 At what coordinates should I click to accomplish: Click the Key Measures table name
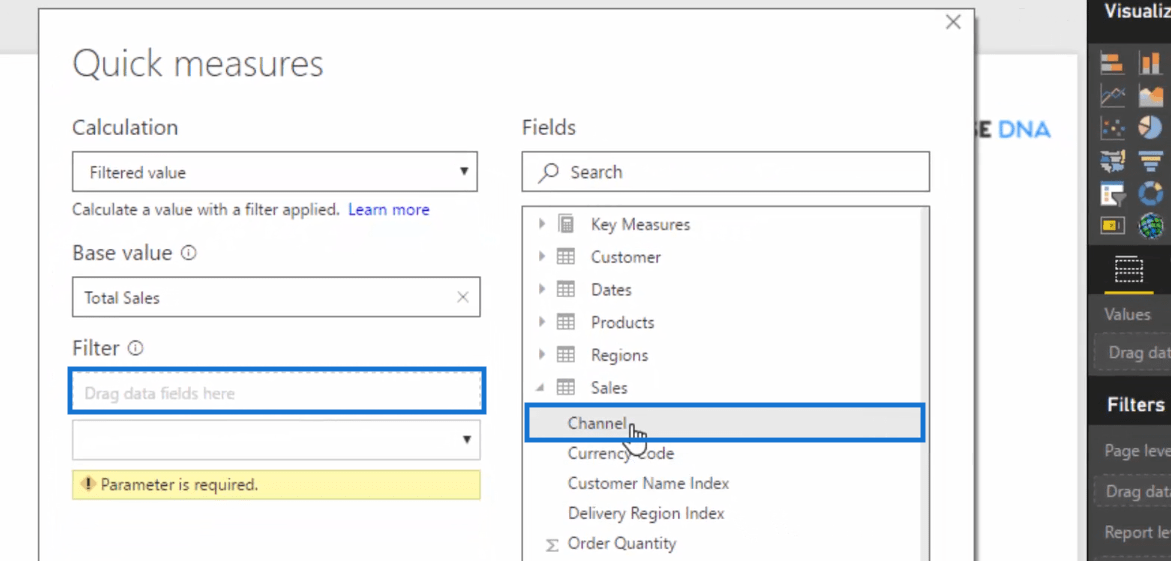click(640, 224)
